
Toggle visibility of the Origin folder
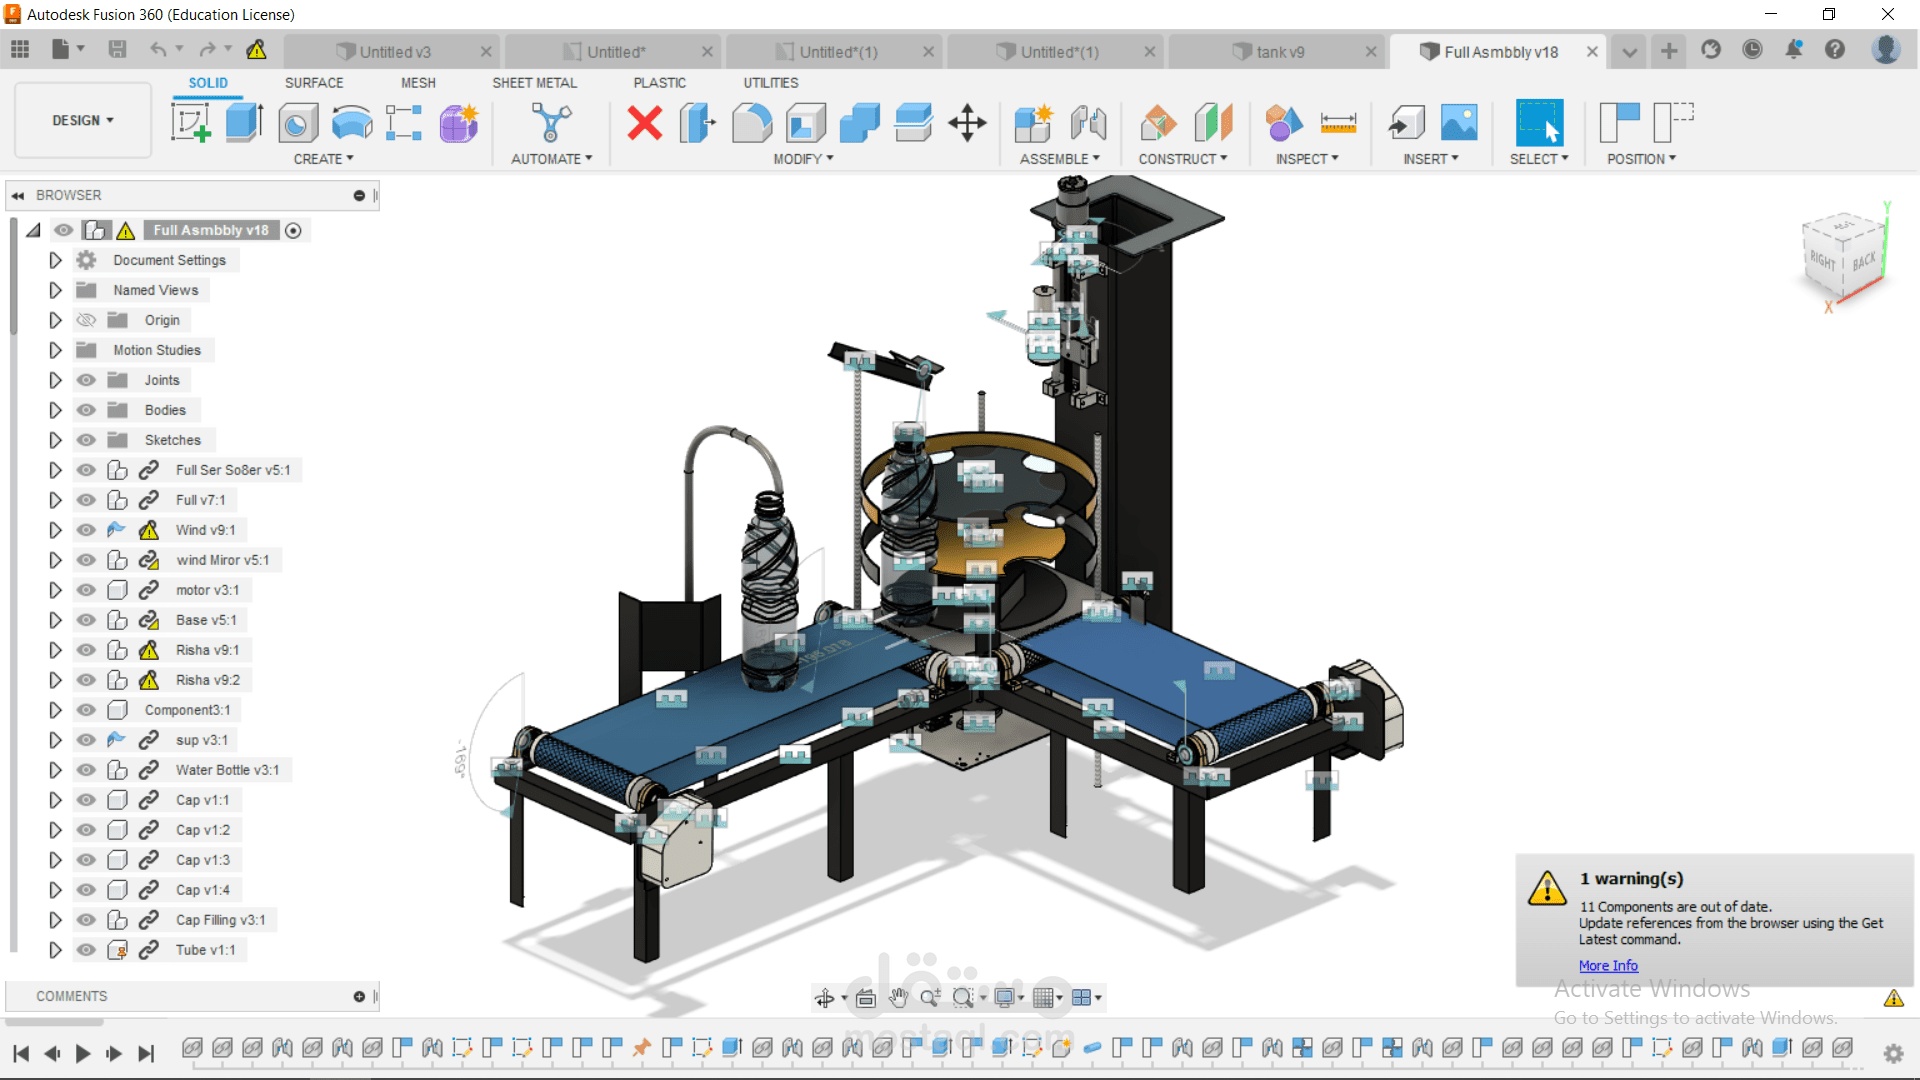(x=87, y=320)
